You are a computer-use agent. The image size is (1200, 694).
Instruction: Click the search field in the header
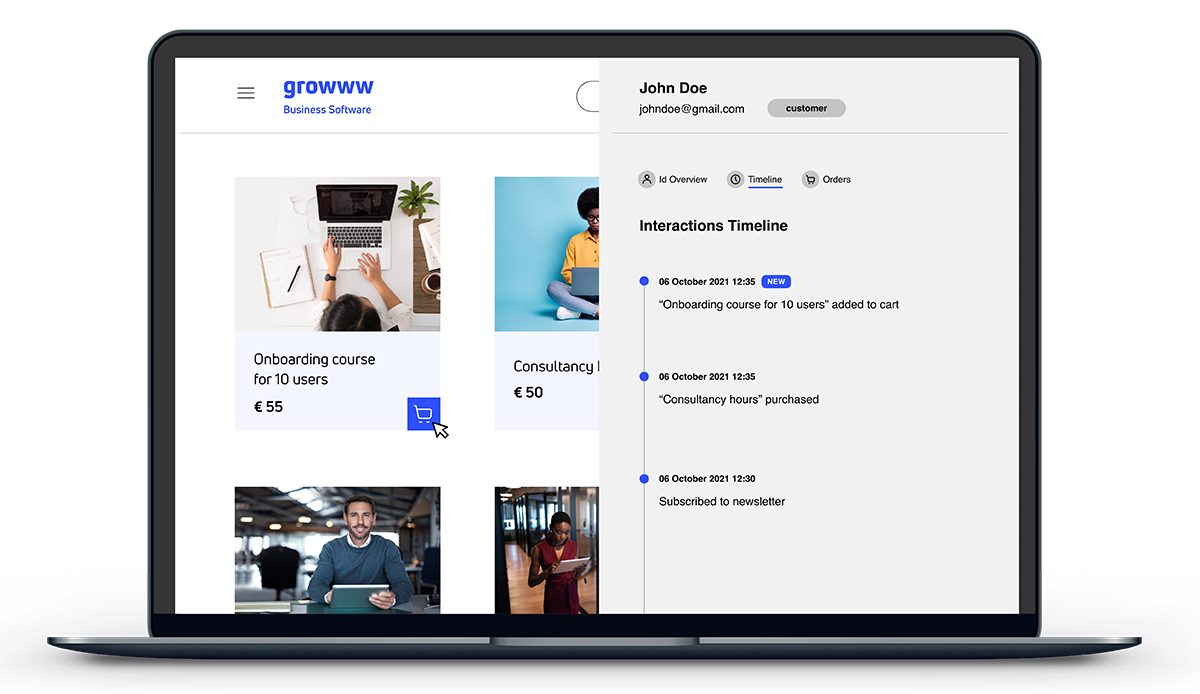(x=588, y=97)
